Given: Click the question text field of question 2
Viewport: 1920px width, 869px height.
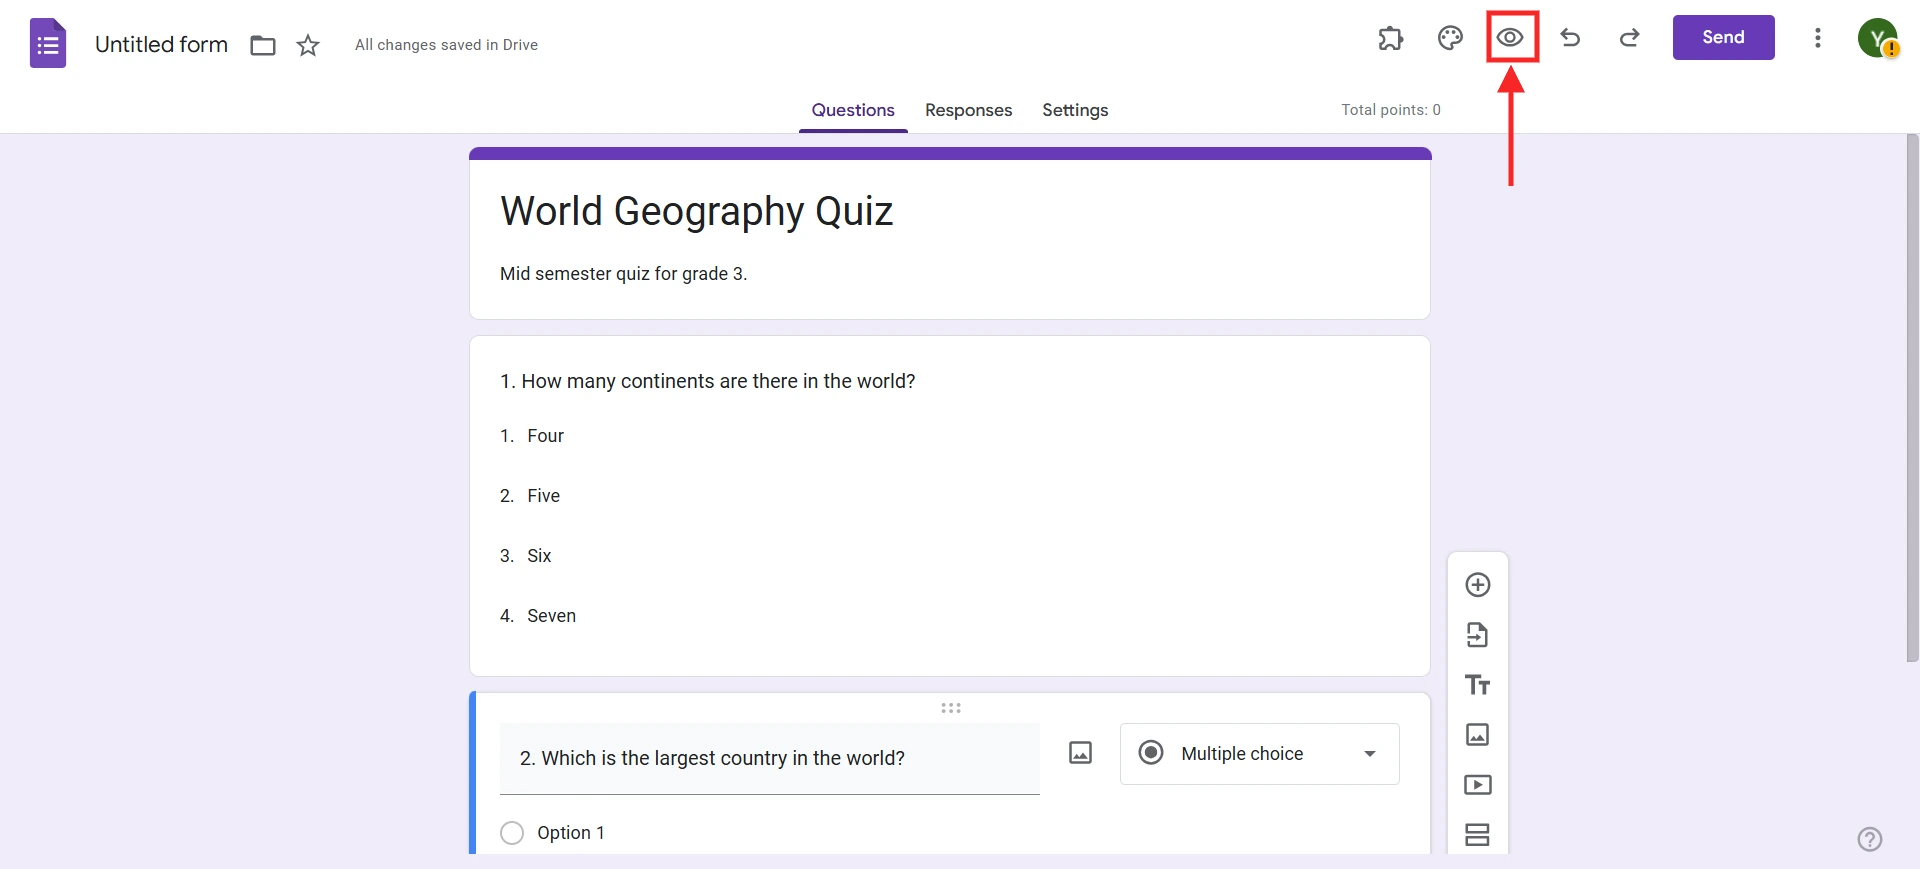Looking at the screenshot, I should coord(769,759).
